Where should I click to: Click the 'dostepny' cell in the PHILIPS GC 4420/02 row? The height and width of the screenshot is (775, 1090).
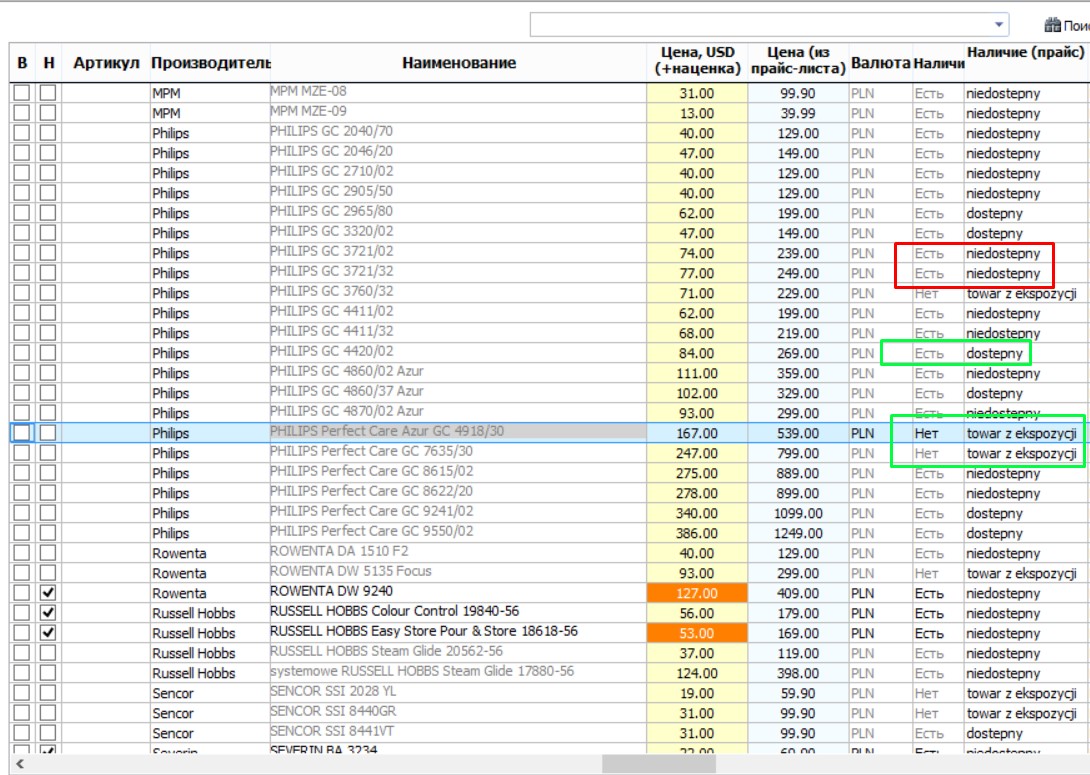pyautogui.click(x=1025, y=353)
